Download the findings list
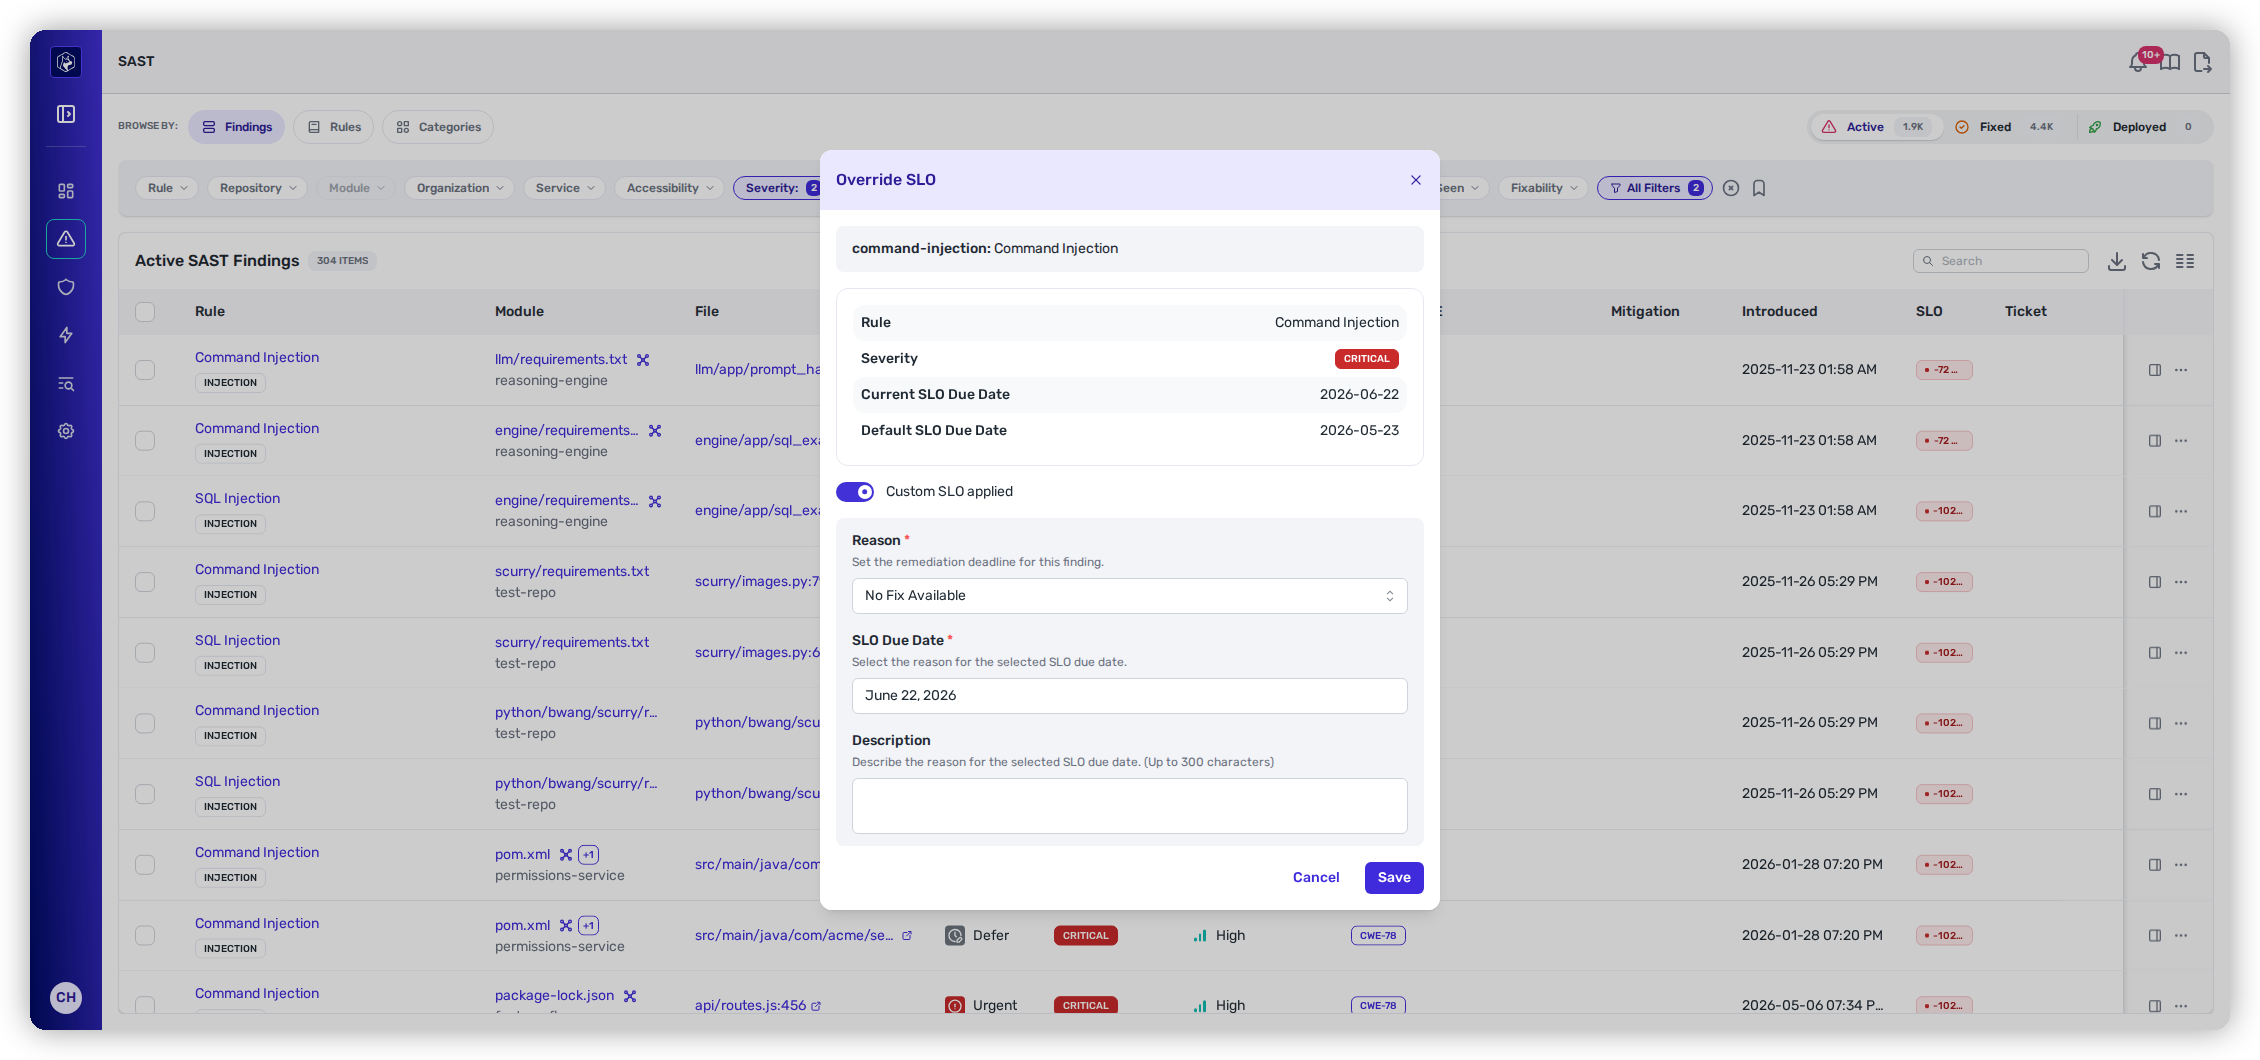2260x1060 pixels. pyautogui.click(x=2117, y=261)
